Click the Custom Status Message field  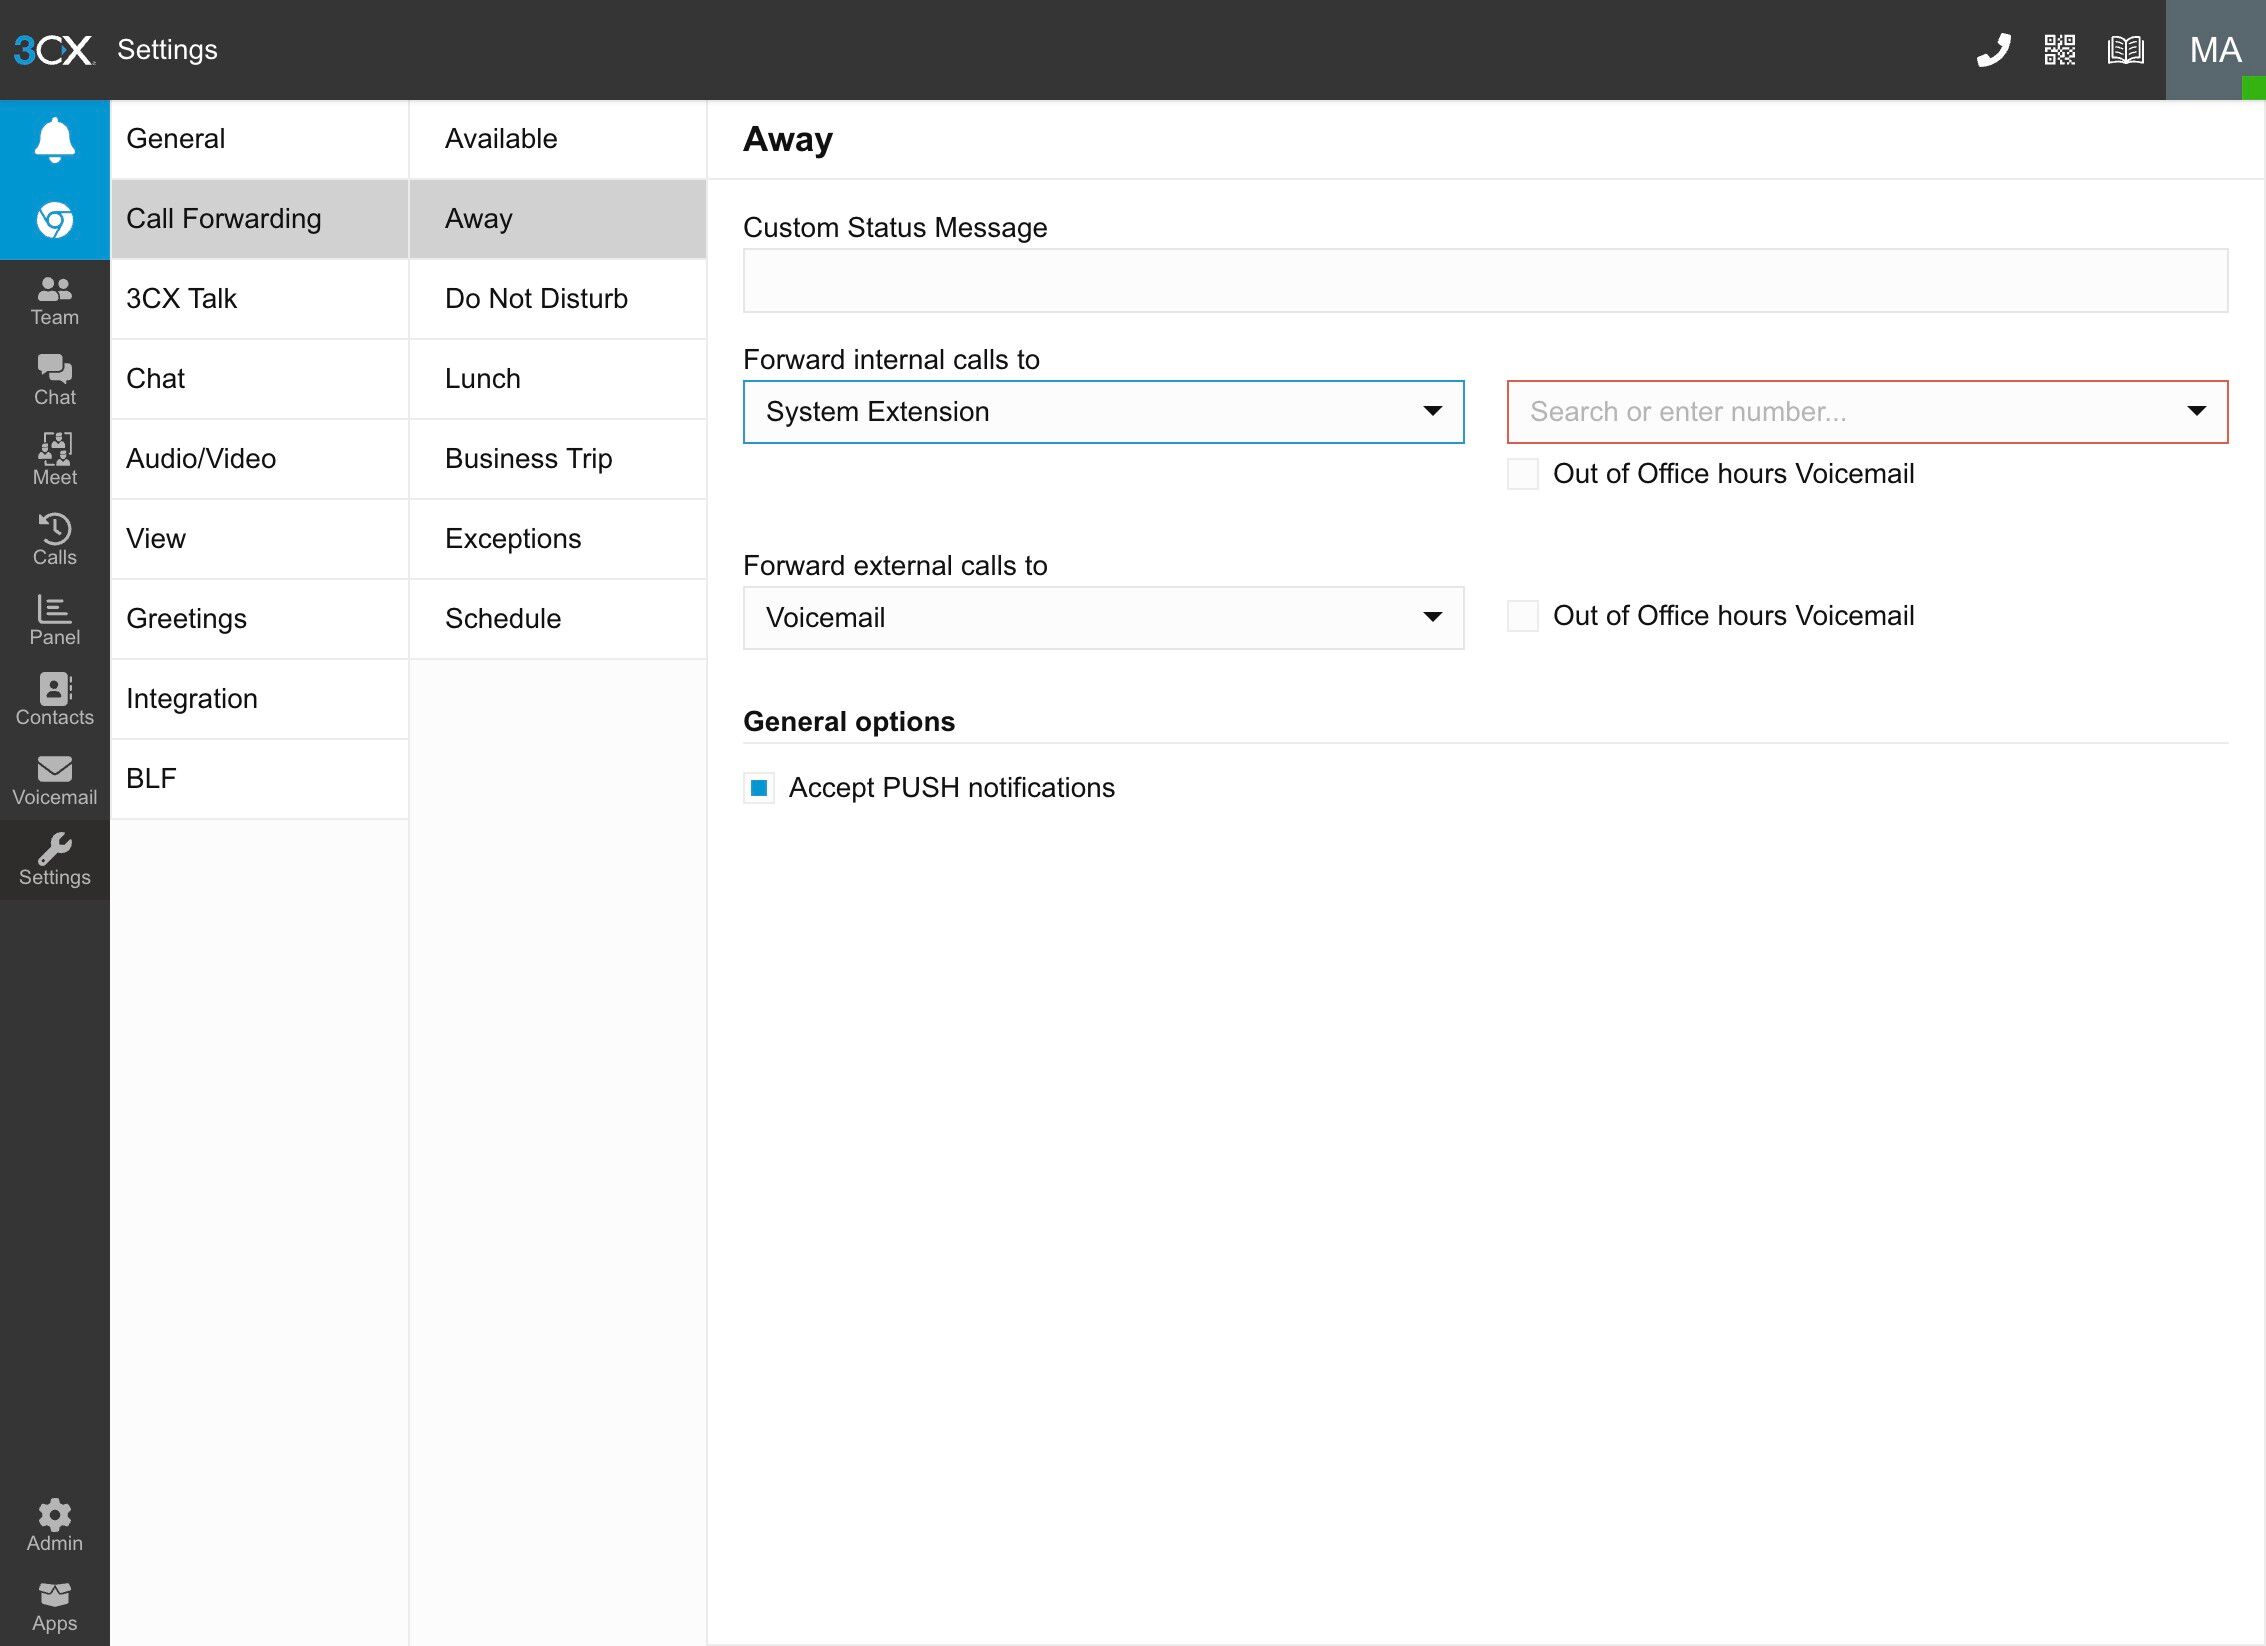click(1485, 281)
